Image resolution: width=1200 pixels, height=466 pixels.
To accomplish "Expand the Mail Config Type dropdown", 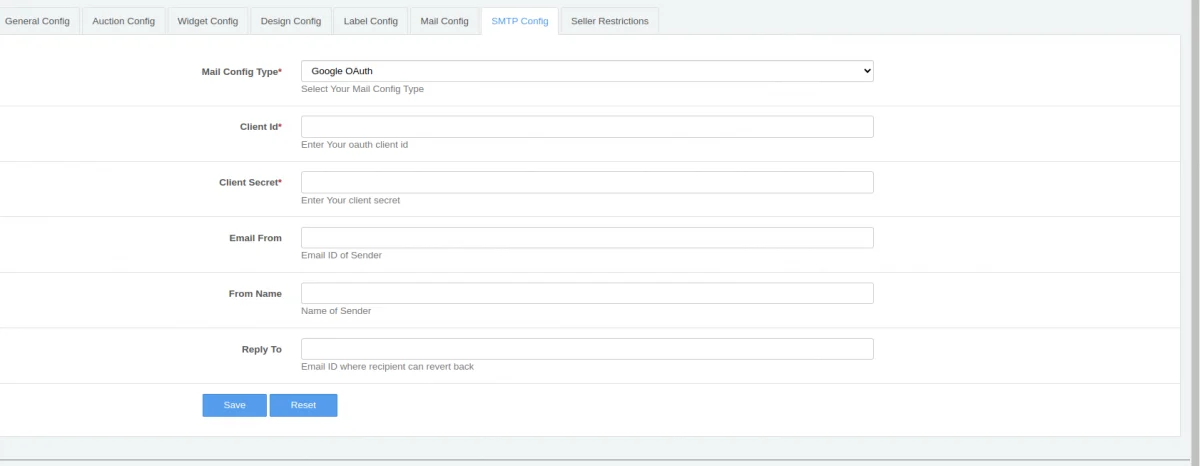I will coord(587,71).
